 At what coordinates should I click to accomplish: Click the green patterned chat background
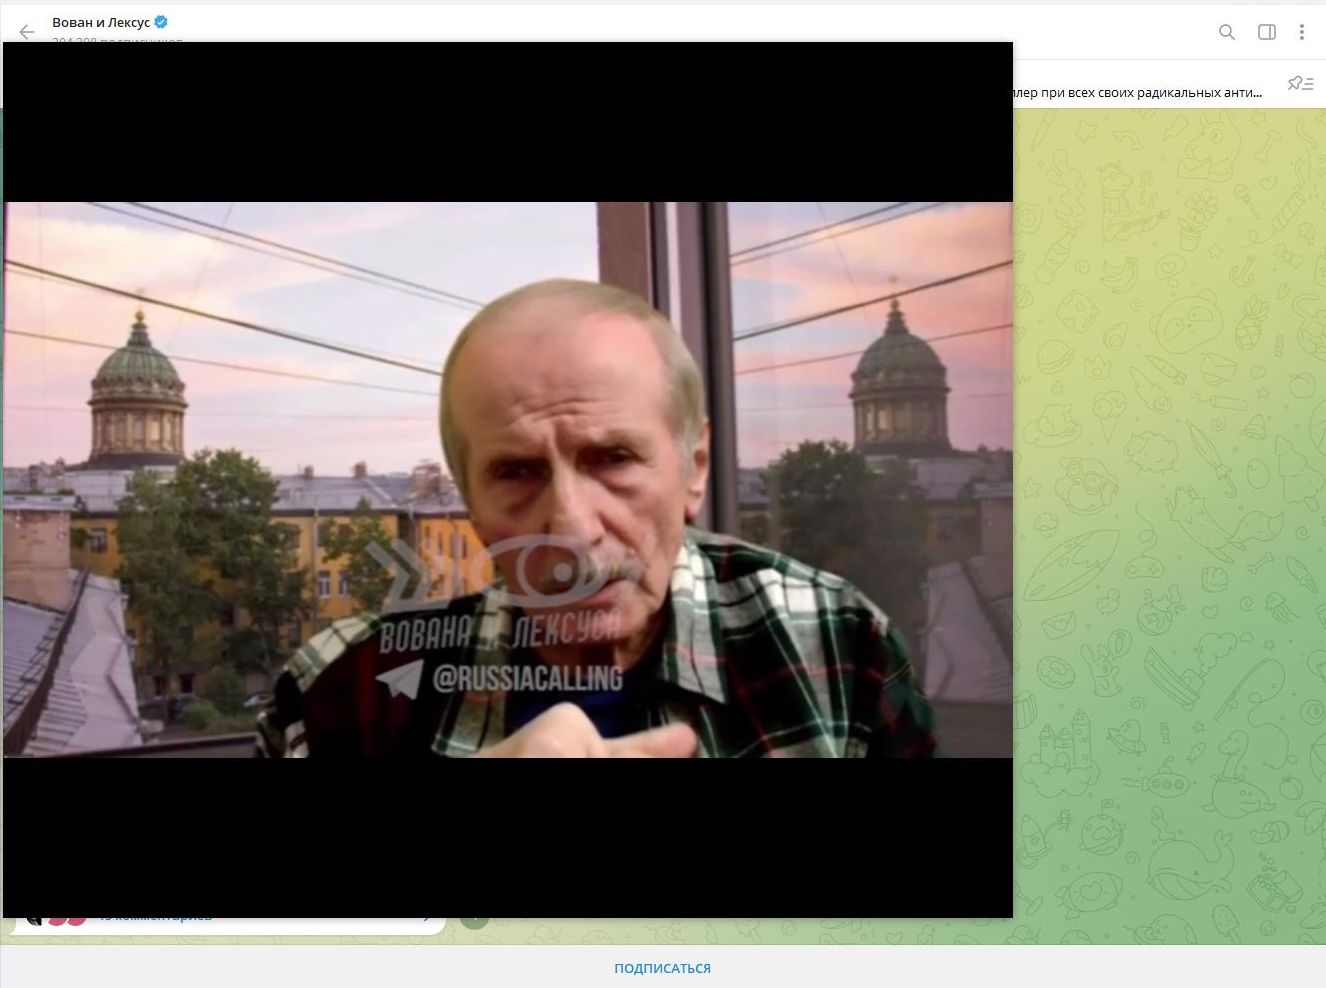(1170, 500)
